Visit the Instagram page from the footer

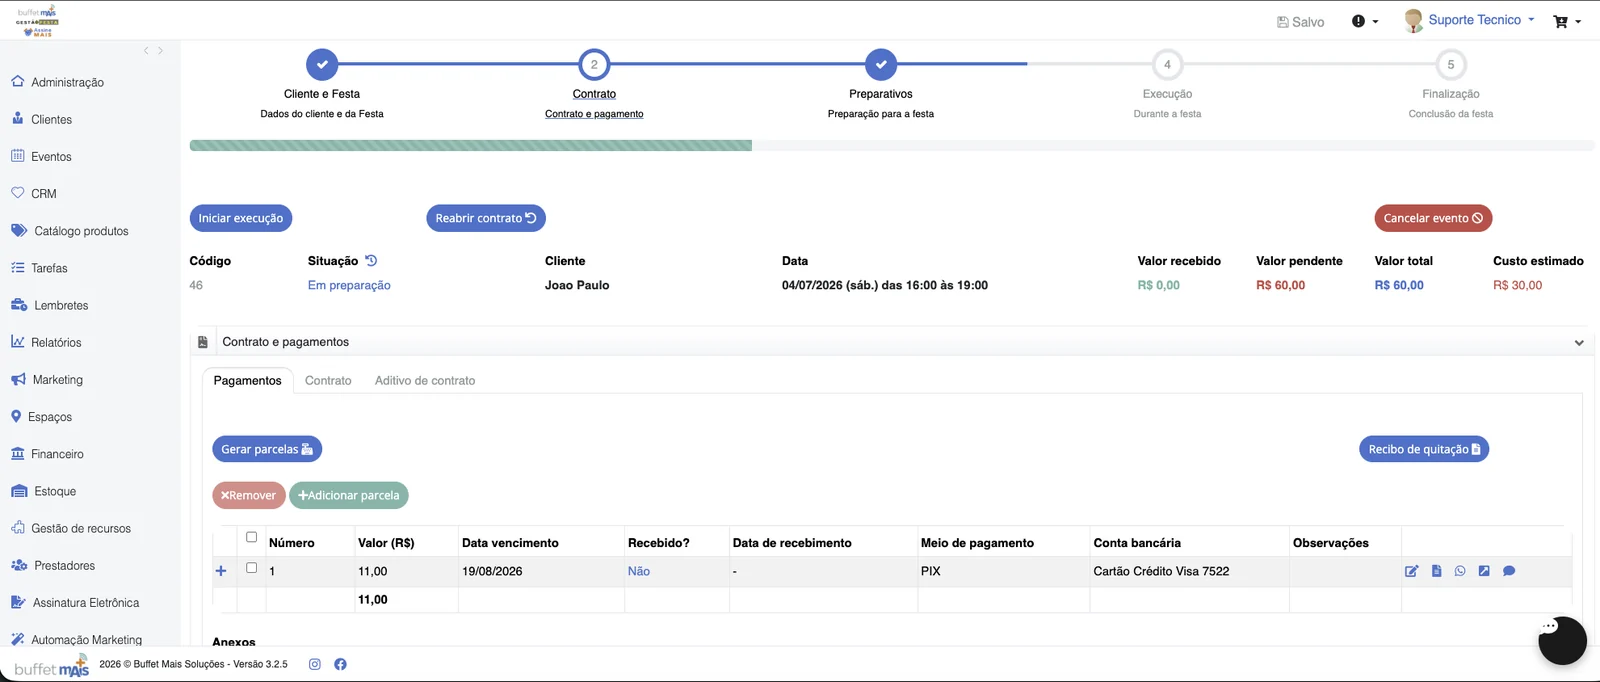(315, 664)
